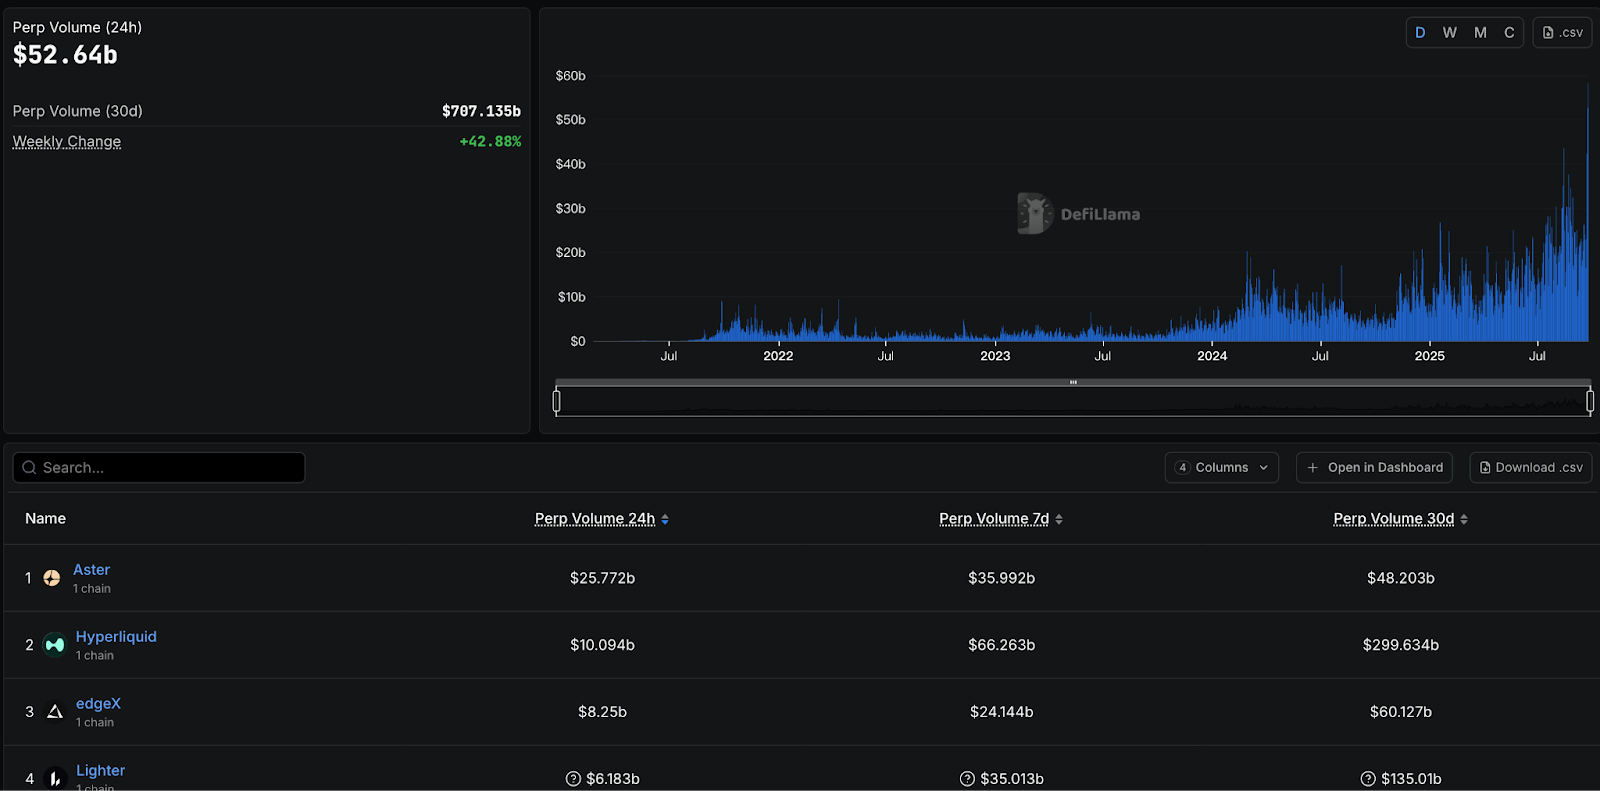Switch chart to Daily (D) view

click(1420, 33)
